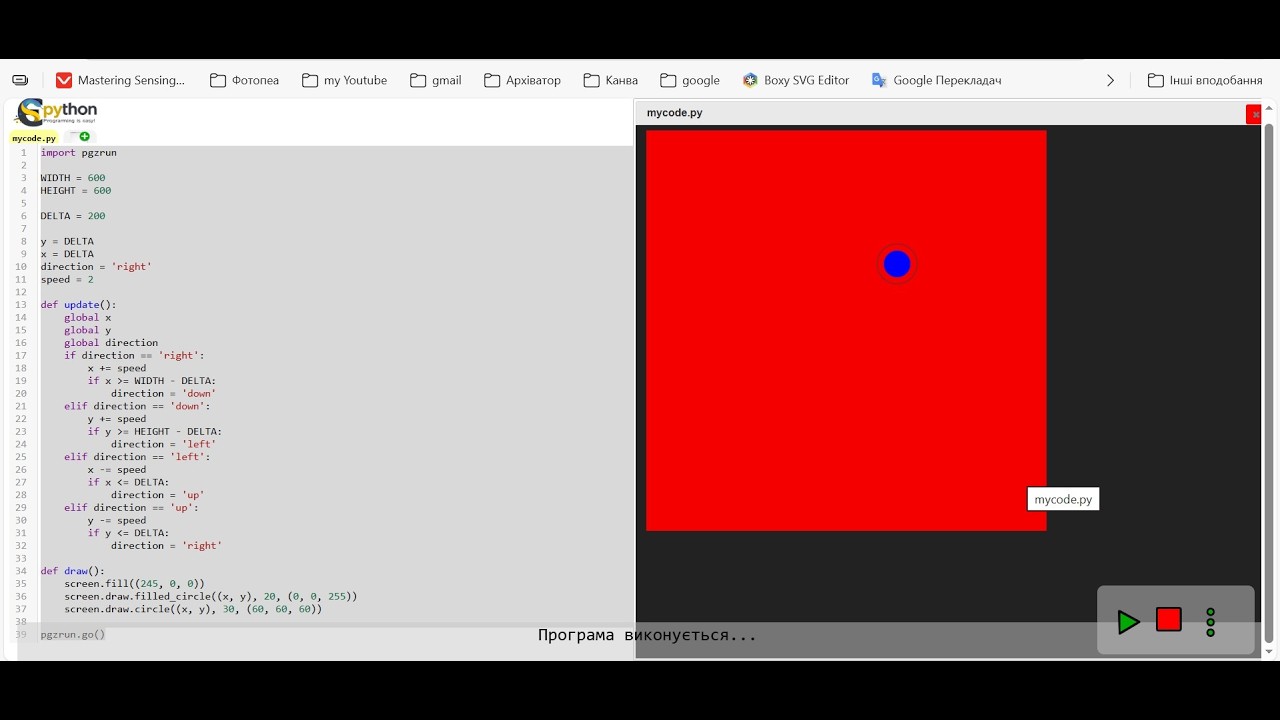This screenshot has height=720, width=1280.
Task: Open the Google Перекладач bookmark
Action: [x=937, y=80]
